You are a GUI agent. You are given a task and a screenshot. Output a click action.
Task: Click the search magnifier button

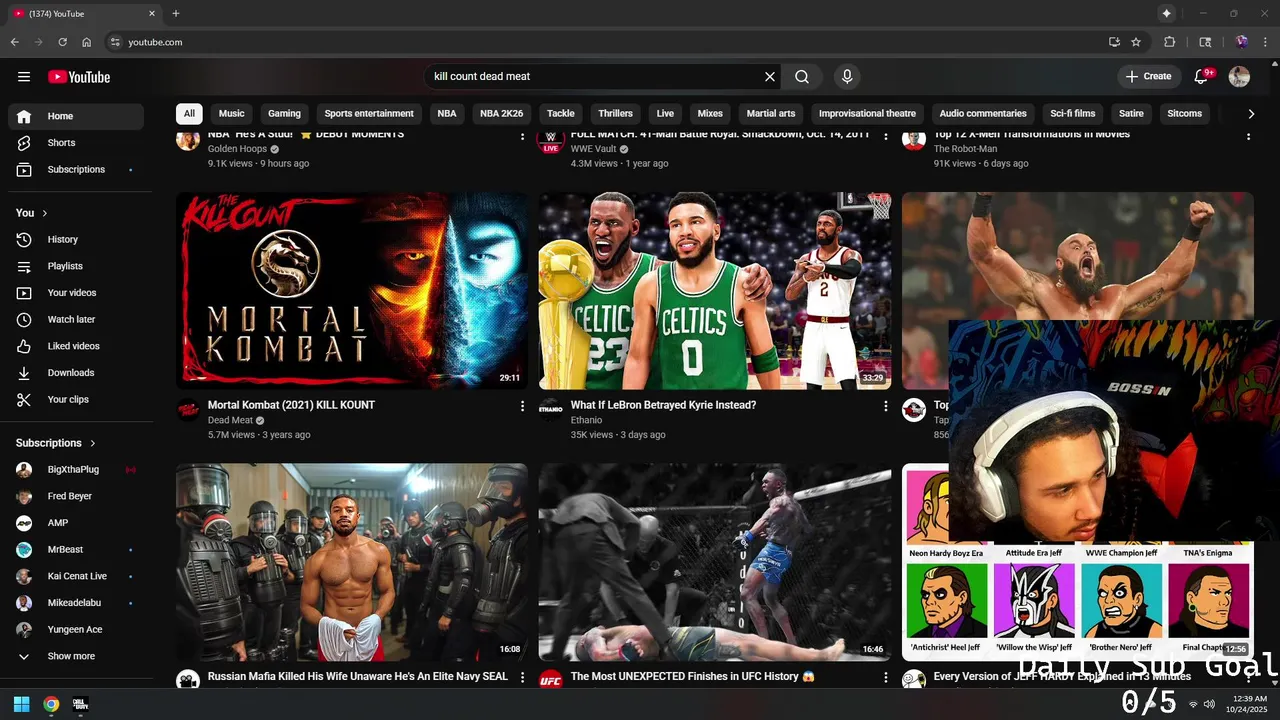(802, 77)
